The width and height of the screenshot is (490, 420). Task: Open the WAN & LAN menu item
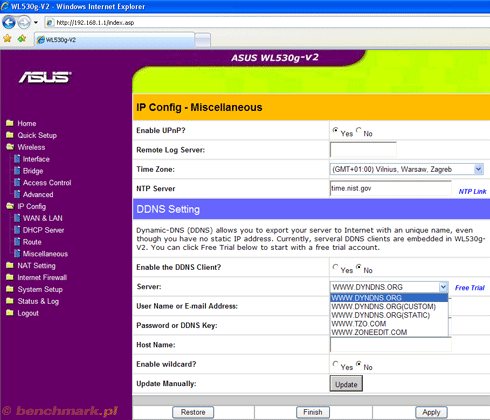(42, 218)
